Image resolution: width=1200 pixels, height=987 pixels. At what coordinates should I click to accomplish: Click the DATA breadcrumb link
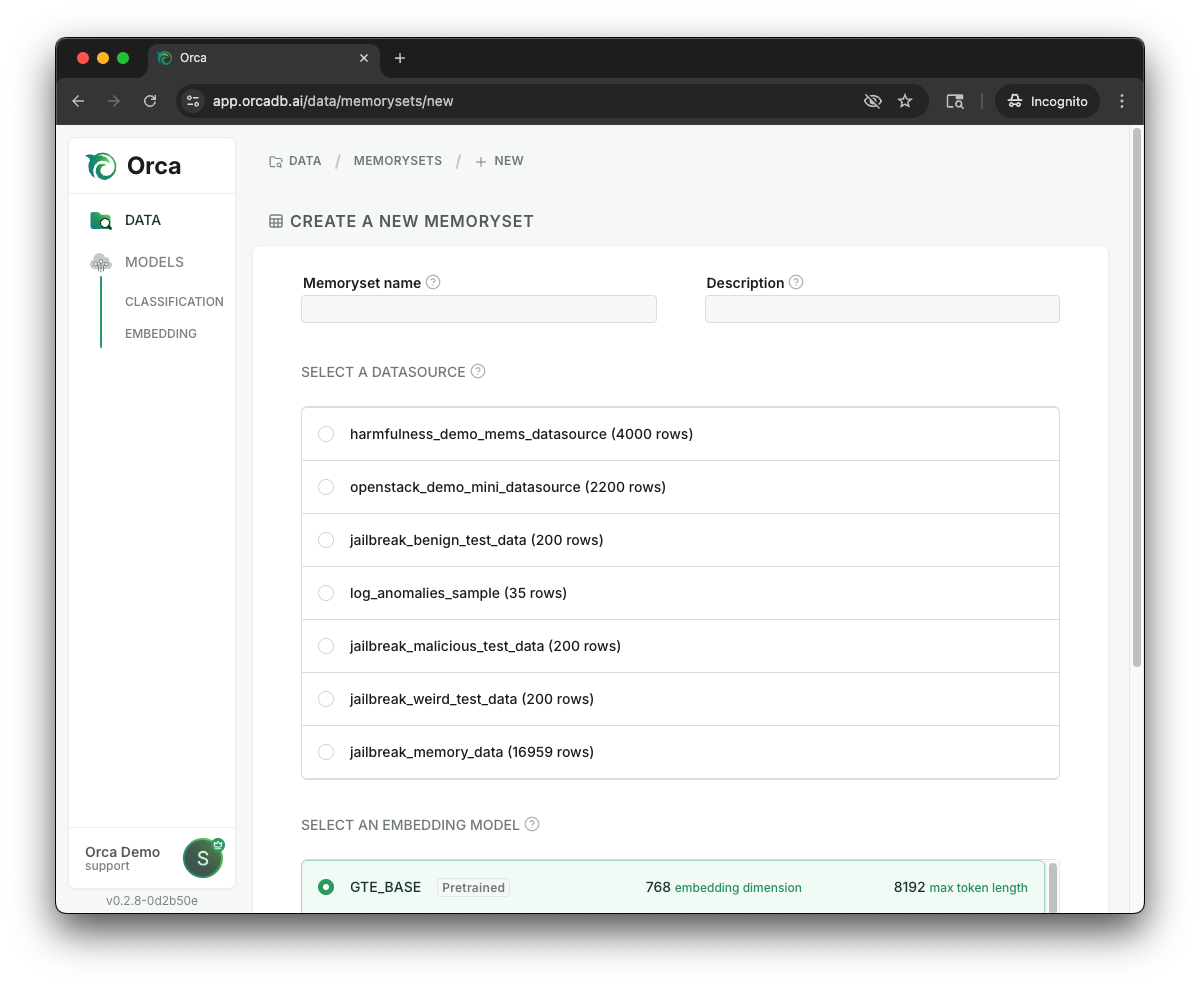click(305, 161)
